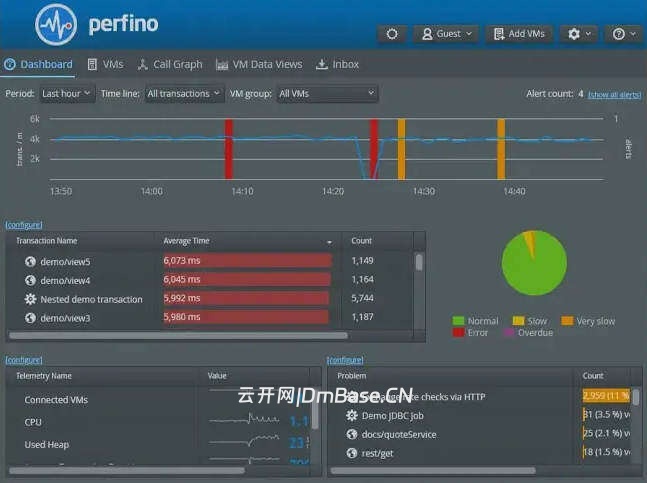The image size is (647, 483).
Task: Click the orange alert marker before 14:40
Action: click(x=501, y=149)
